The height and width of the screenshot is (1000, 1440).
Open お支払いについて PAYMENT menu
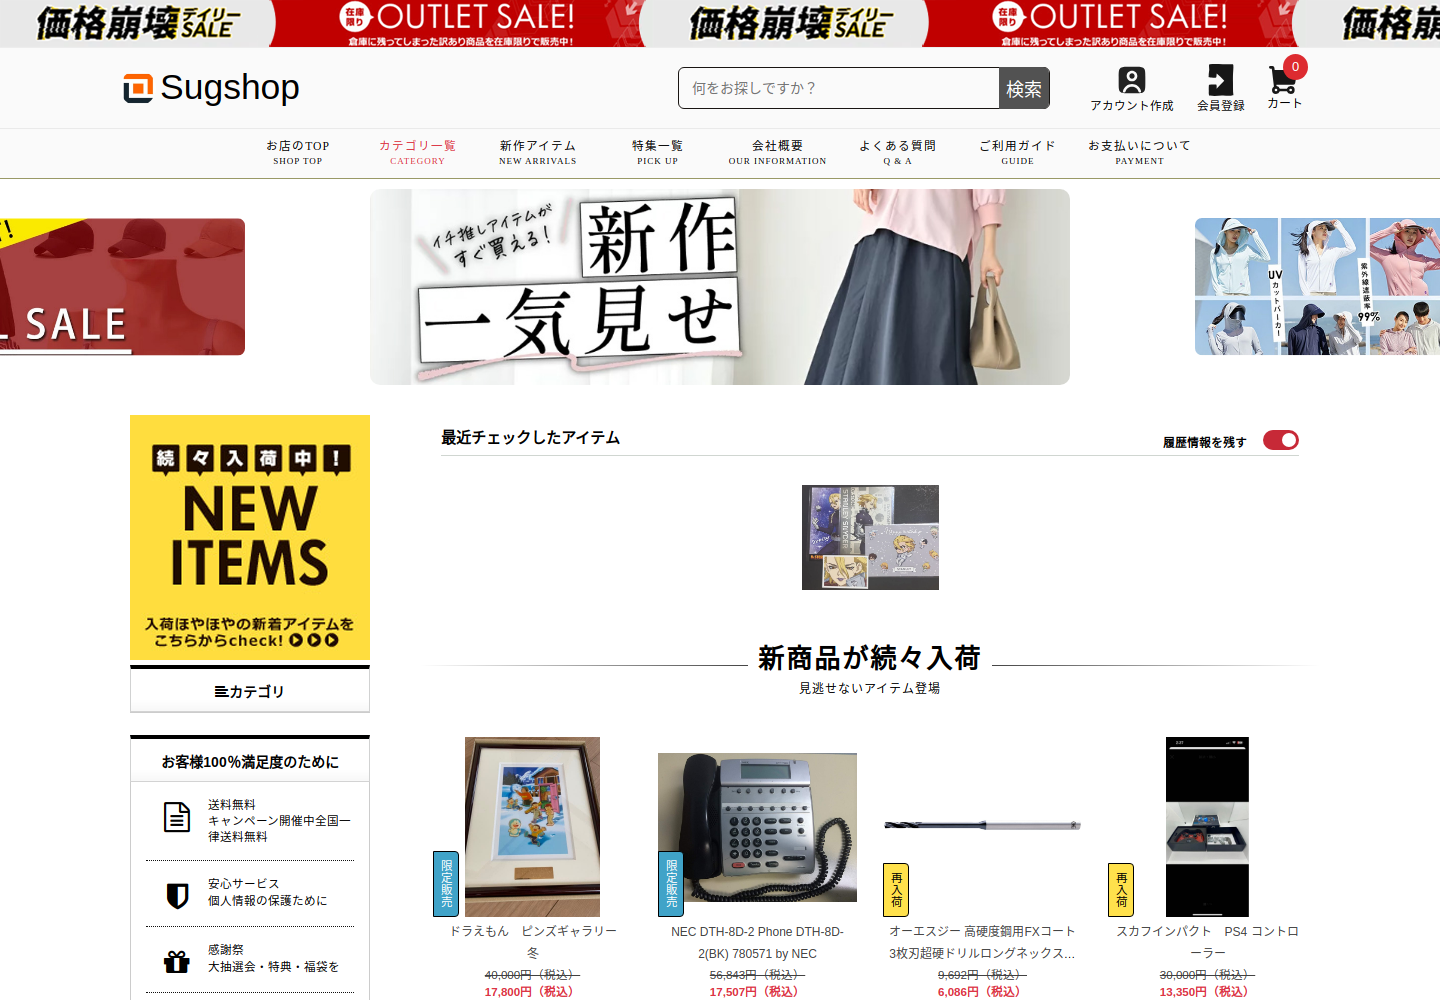click(x=1139, y=152)
